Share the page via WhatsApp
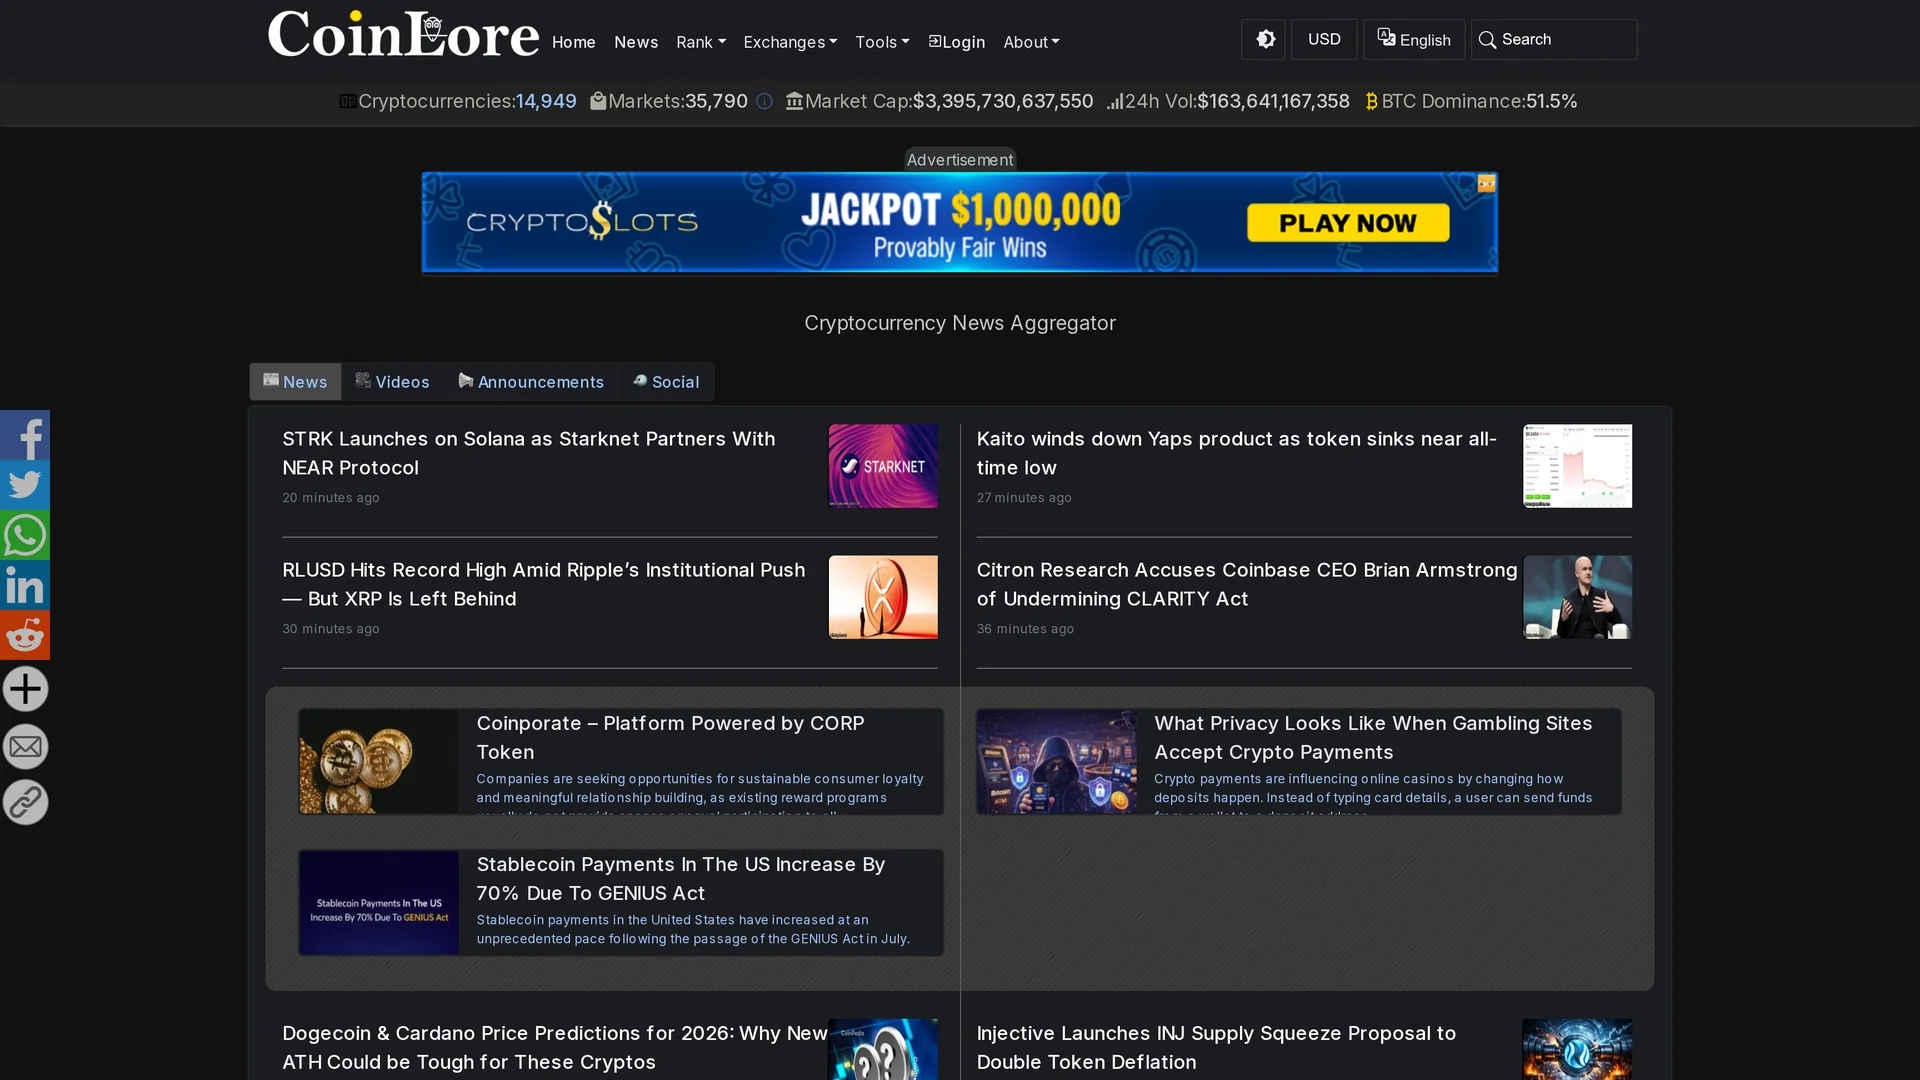 pyautogui.click(x=25, y=535)
